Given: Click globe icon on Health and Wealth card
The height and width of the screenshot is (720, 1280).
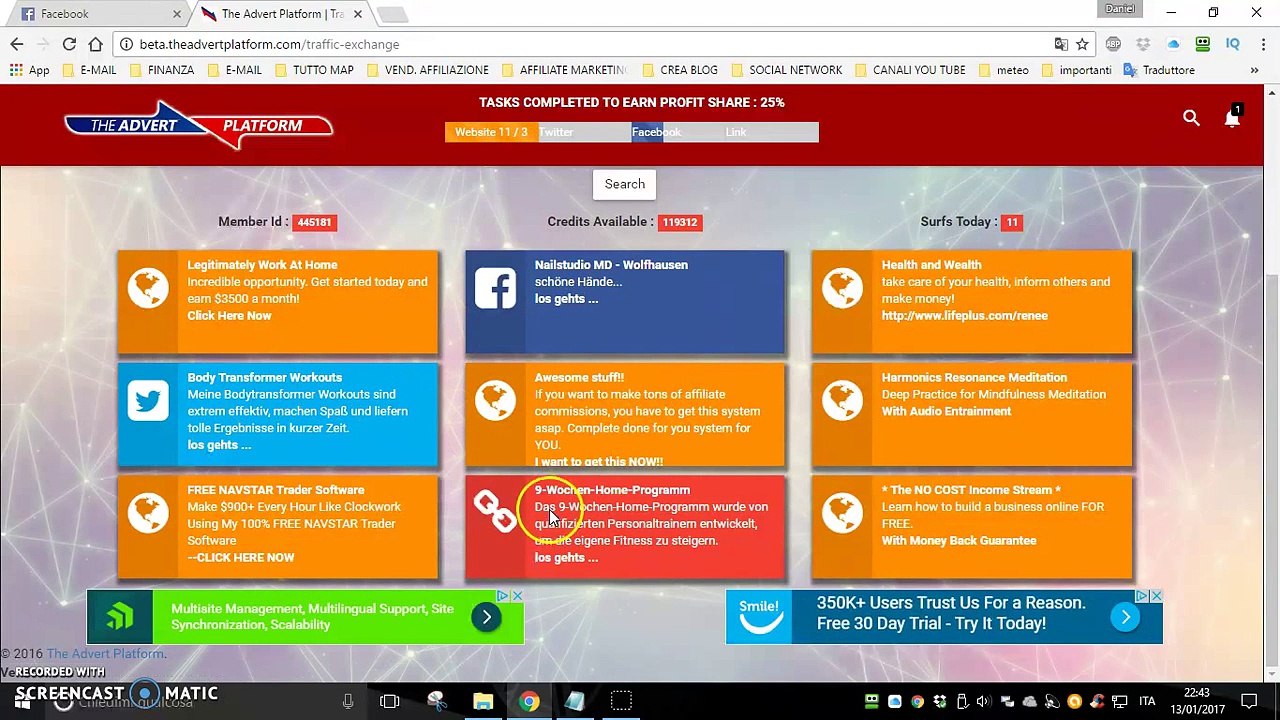Looking at the screenshot, I should click(842, 288).
